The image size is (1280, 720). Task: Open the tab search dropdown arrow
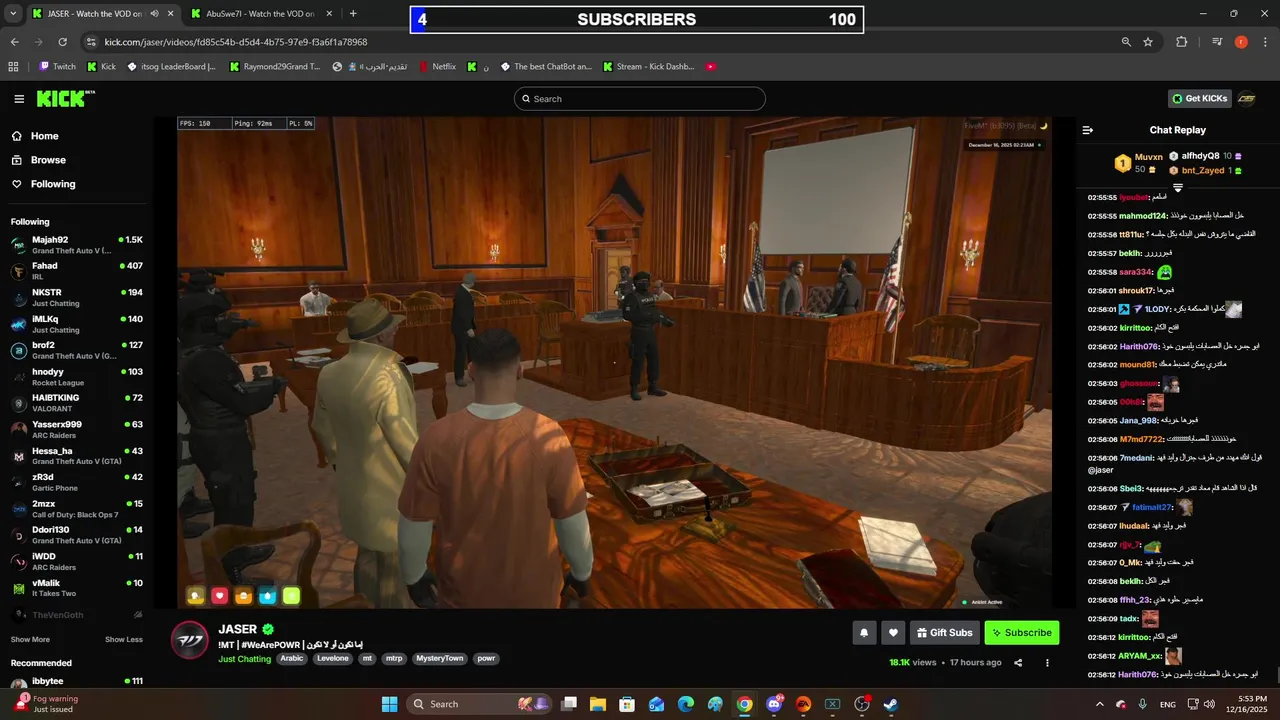(x=11, y=14)
